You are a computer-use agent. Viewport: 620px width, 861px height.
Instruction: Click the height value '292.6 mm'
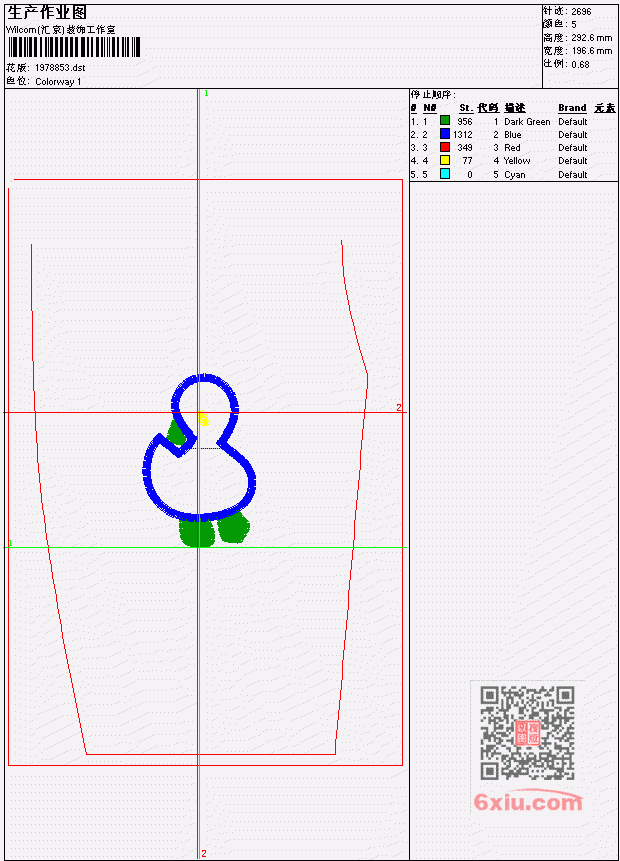click(x=591, y=37)
